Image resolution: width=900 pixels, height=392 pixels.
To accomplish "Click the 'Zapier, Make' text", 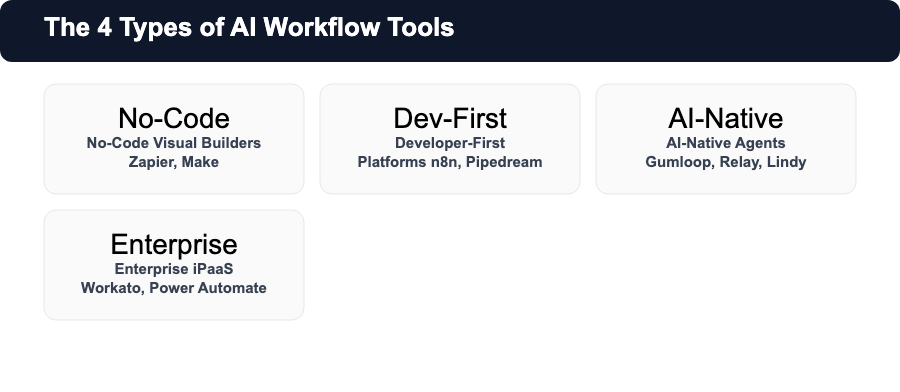I will tap(174, 162).
